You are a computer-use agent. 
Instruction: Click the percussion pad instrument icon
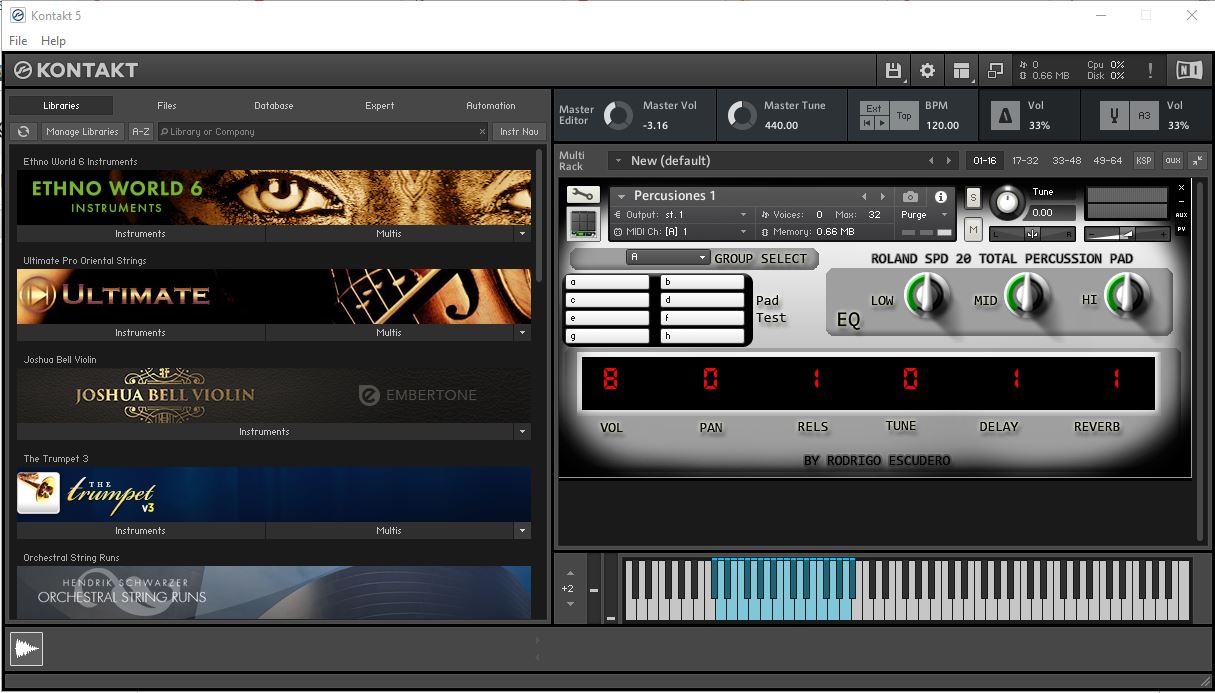[x=582, y=222]
